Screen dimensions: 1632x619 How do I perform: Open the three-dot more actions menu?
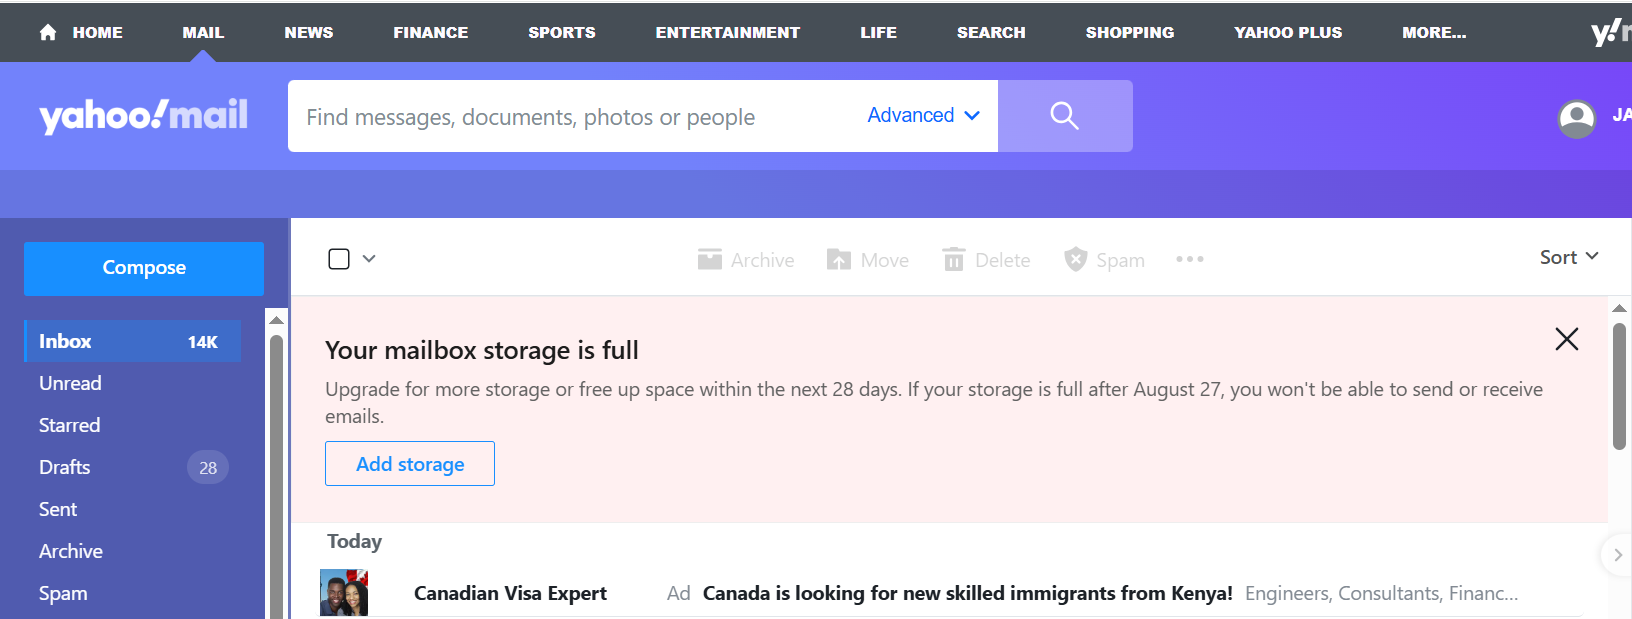tap(1189, 260)
